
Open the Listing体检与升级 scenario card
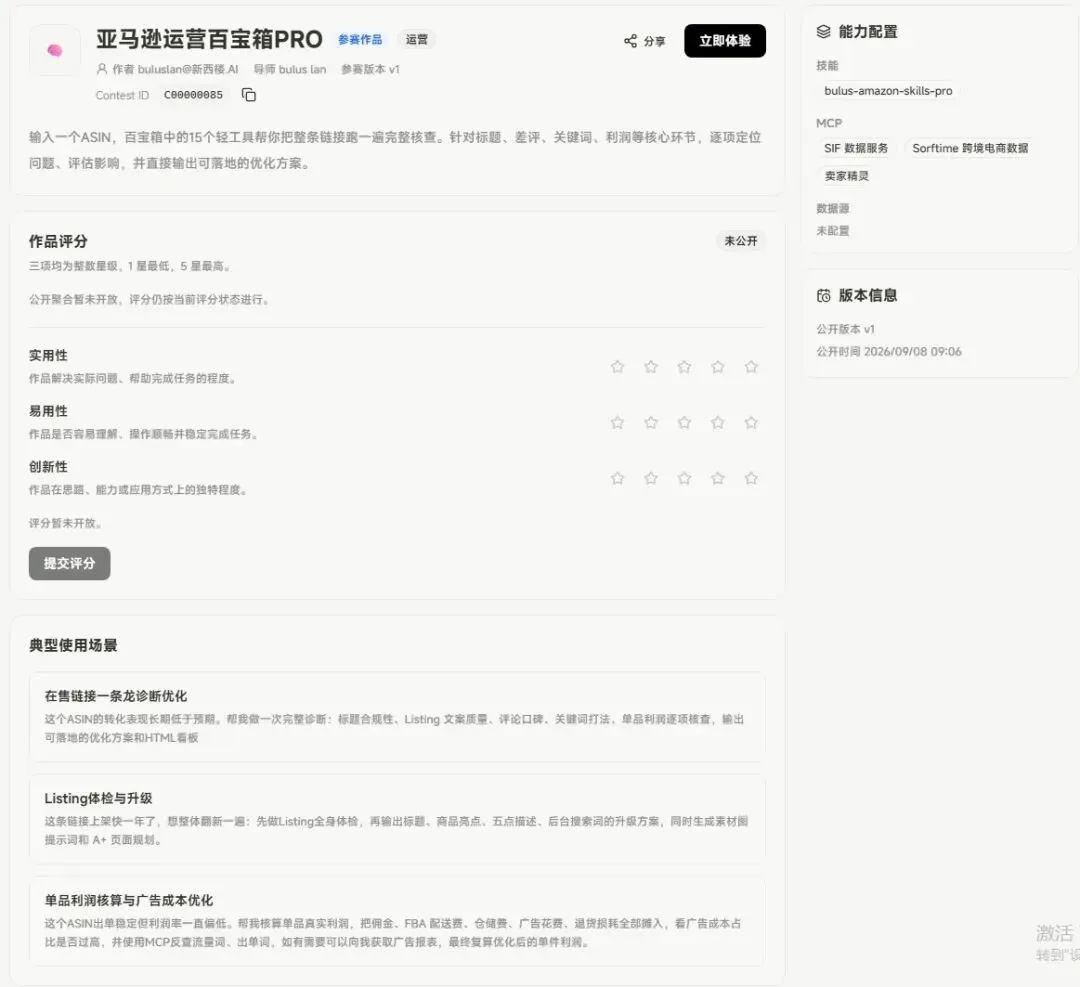(x=397, y=818)
